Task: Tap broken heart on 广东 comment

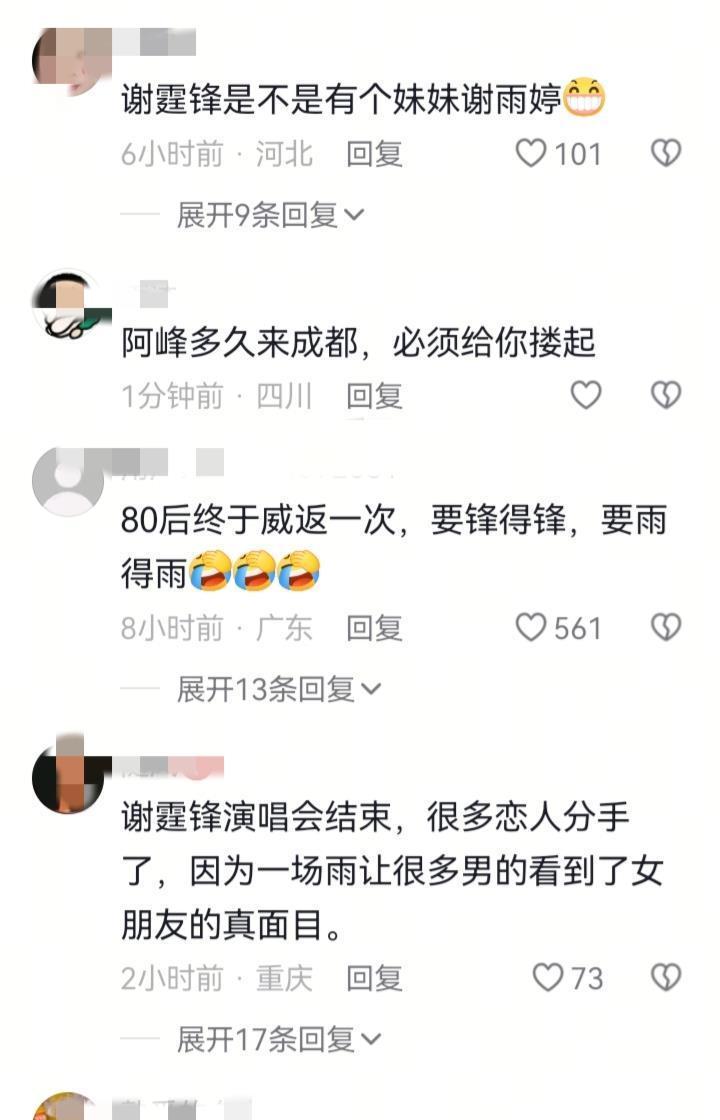Action: click(666, 628)
